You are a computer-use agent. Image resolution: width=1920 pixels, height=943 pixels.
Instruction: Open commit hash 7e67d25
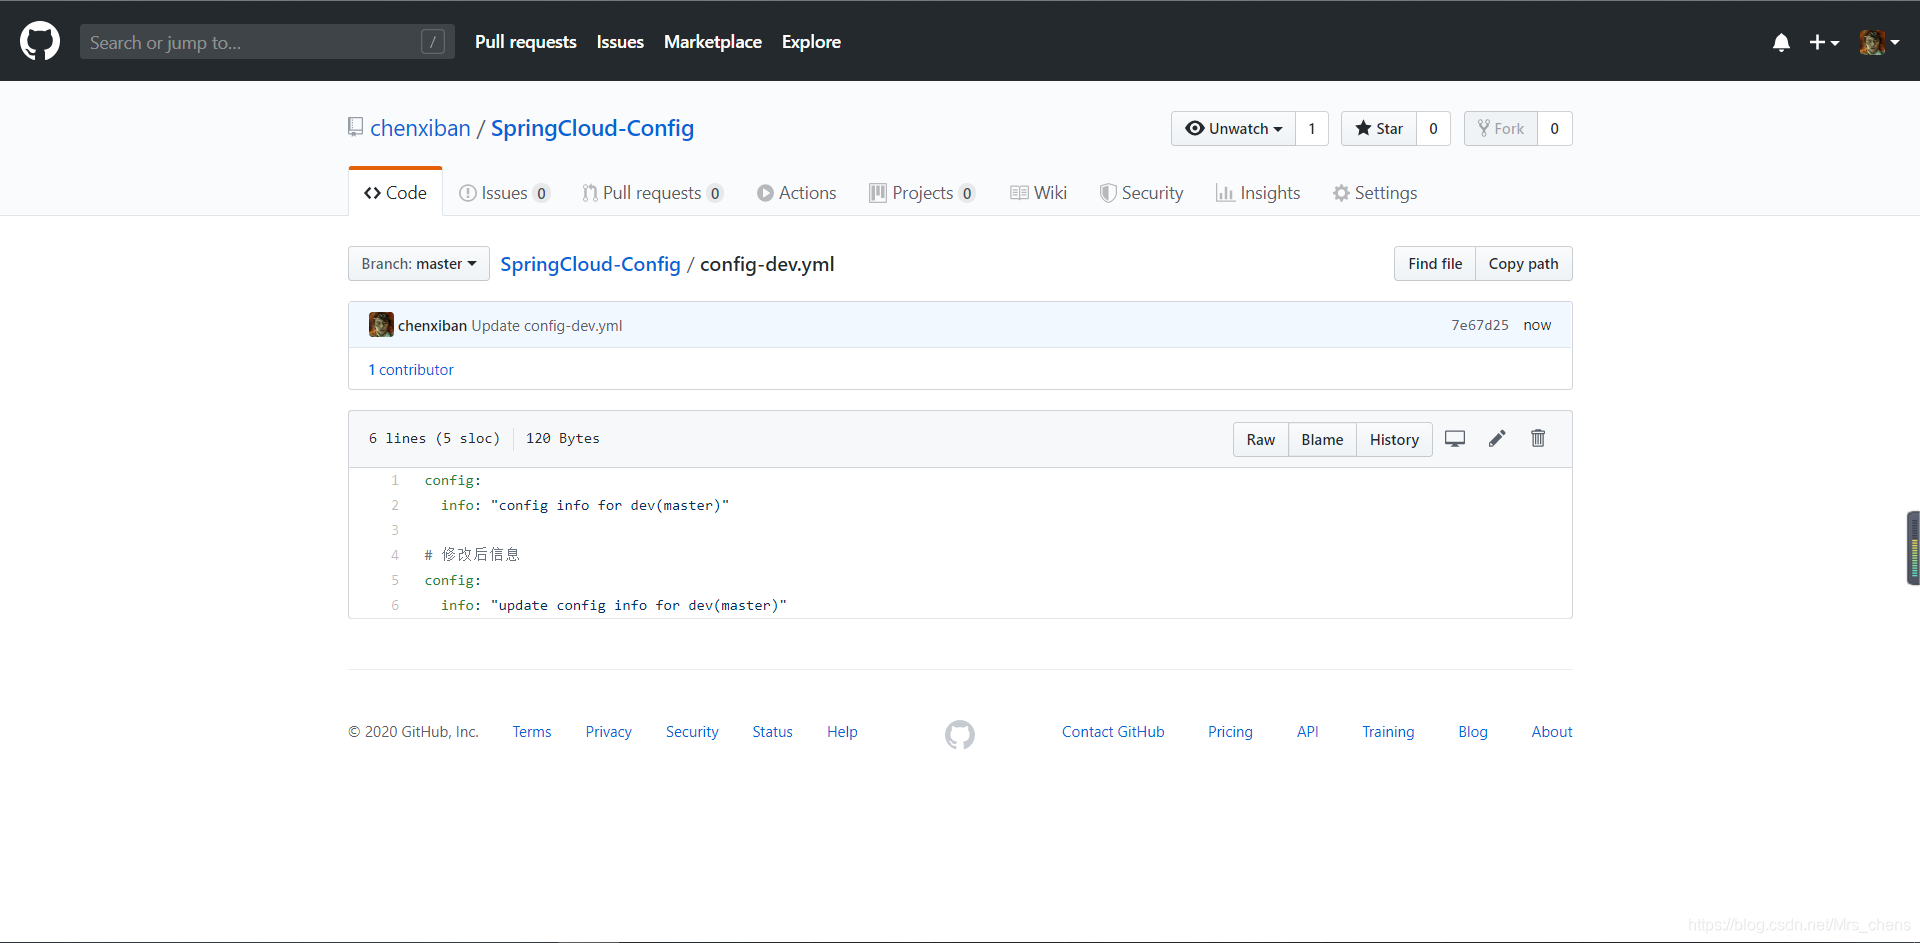pyautogui.click(x=1480, y=325)
